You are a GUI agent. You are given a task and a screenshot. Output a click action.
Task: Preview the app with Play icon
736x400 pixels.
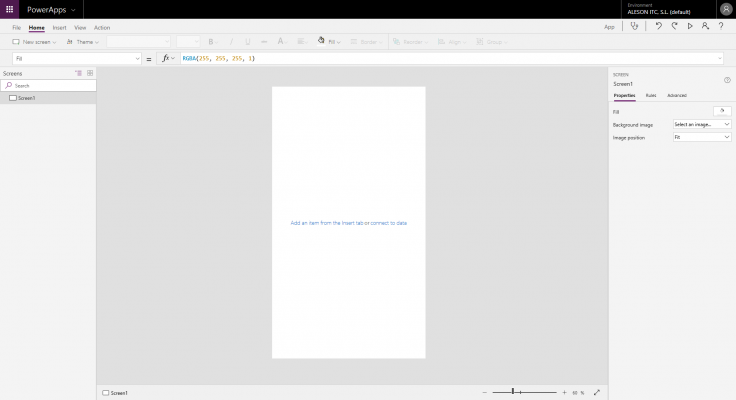click(x=689, y=27)
